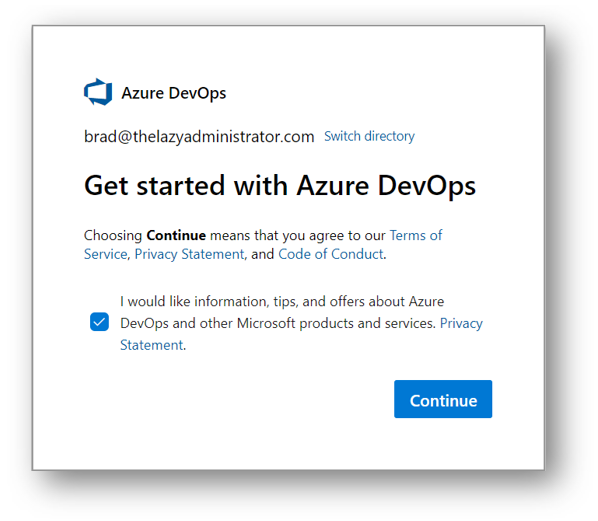Select the brad@thelazyadministrator.com account email

tap(199, 137)
